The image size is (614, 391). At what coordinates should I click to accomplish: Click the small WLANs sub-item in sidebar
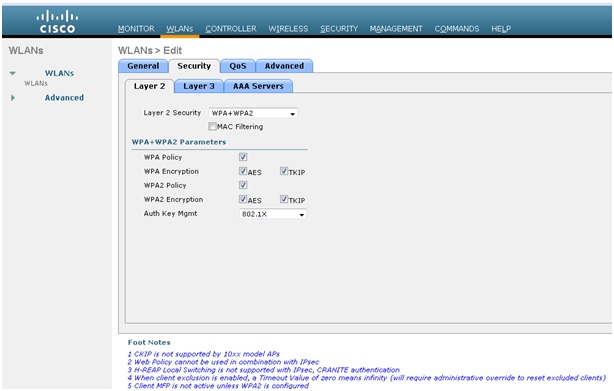pos(36,83)
